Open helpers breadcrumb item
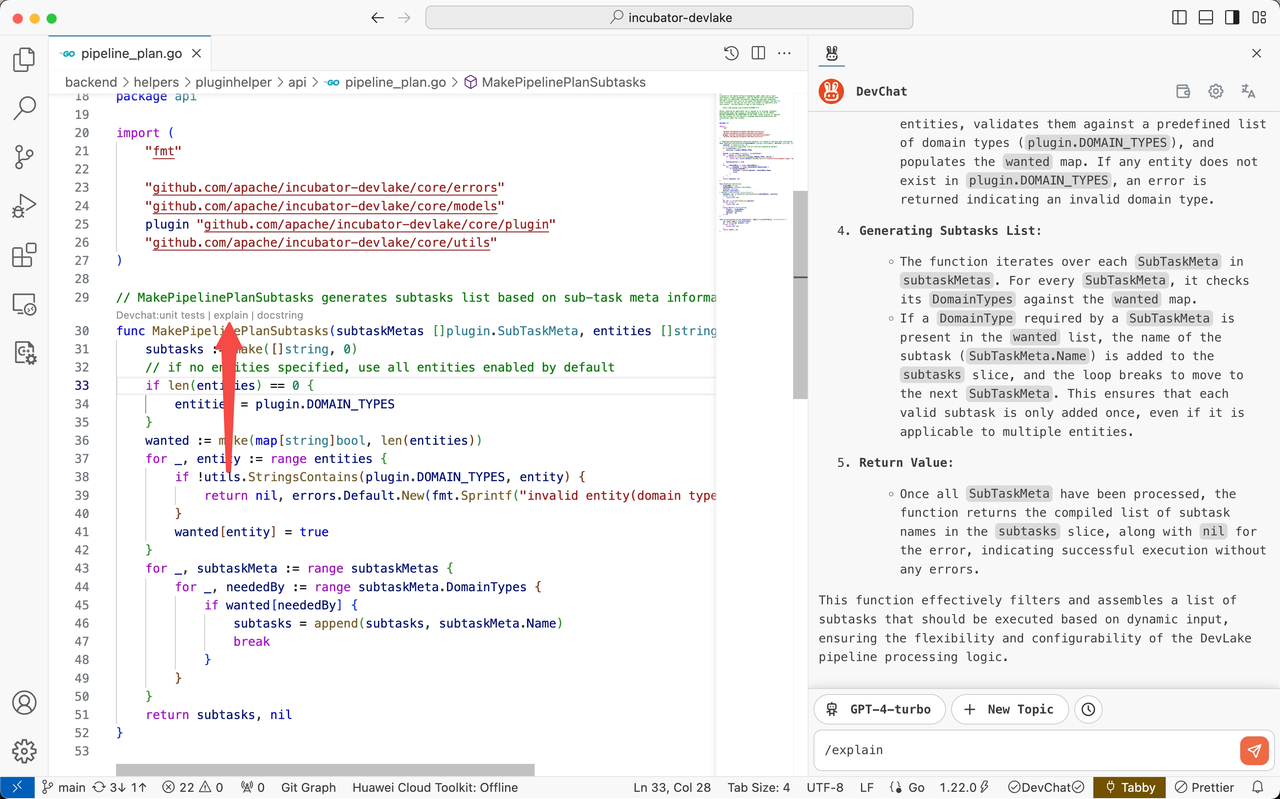Image resolution: width=1280 pixels, height=799 pixels. pos(156,82)
